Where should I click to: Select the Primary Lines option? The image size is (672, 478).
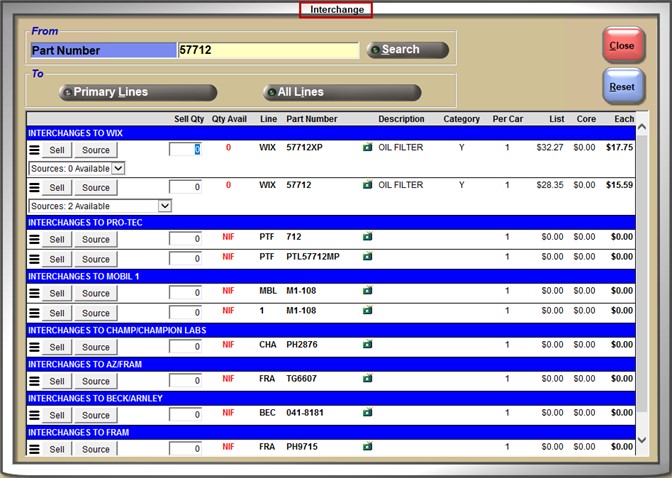[138, 92]
